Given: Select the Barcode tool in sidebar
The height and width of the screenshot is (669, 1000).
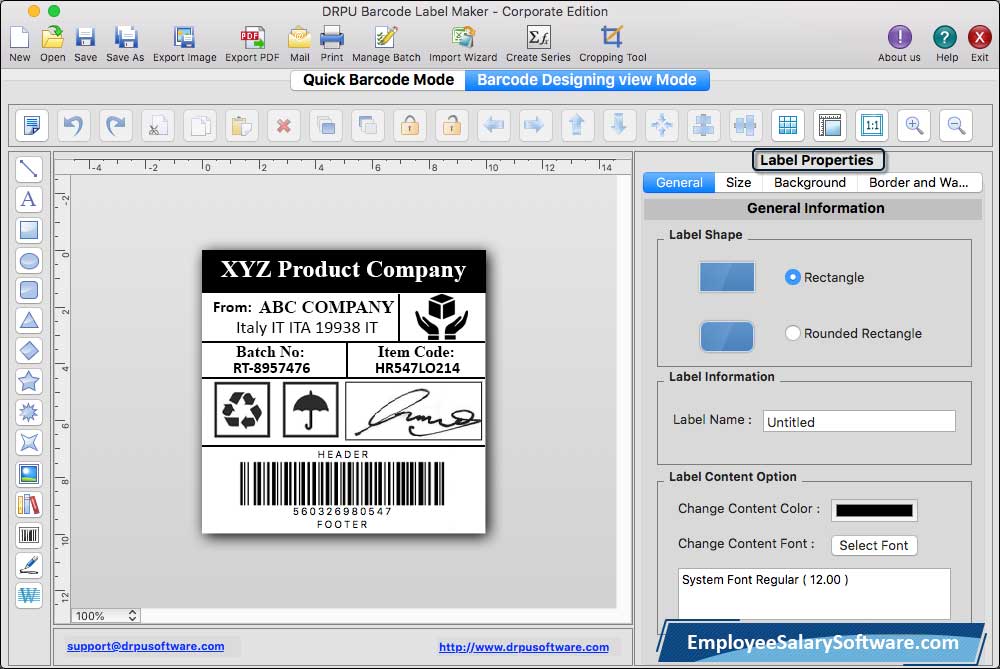Looking at the screenshot, I should point(29,534).
